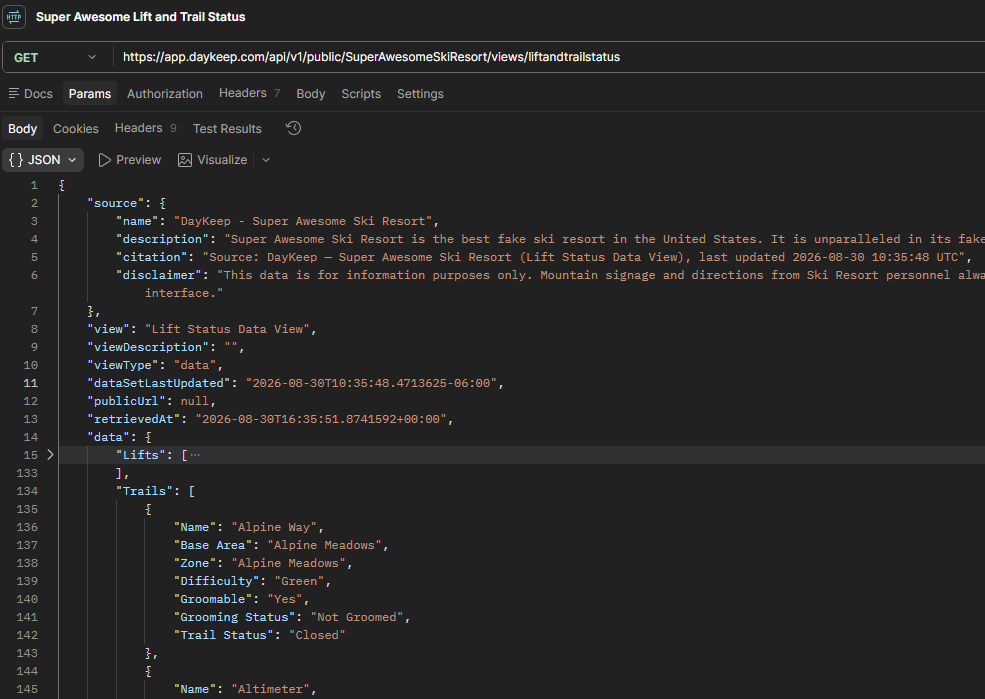Click the HTTP request icon beside the title

pyautogui.click(x=14, y=17)
